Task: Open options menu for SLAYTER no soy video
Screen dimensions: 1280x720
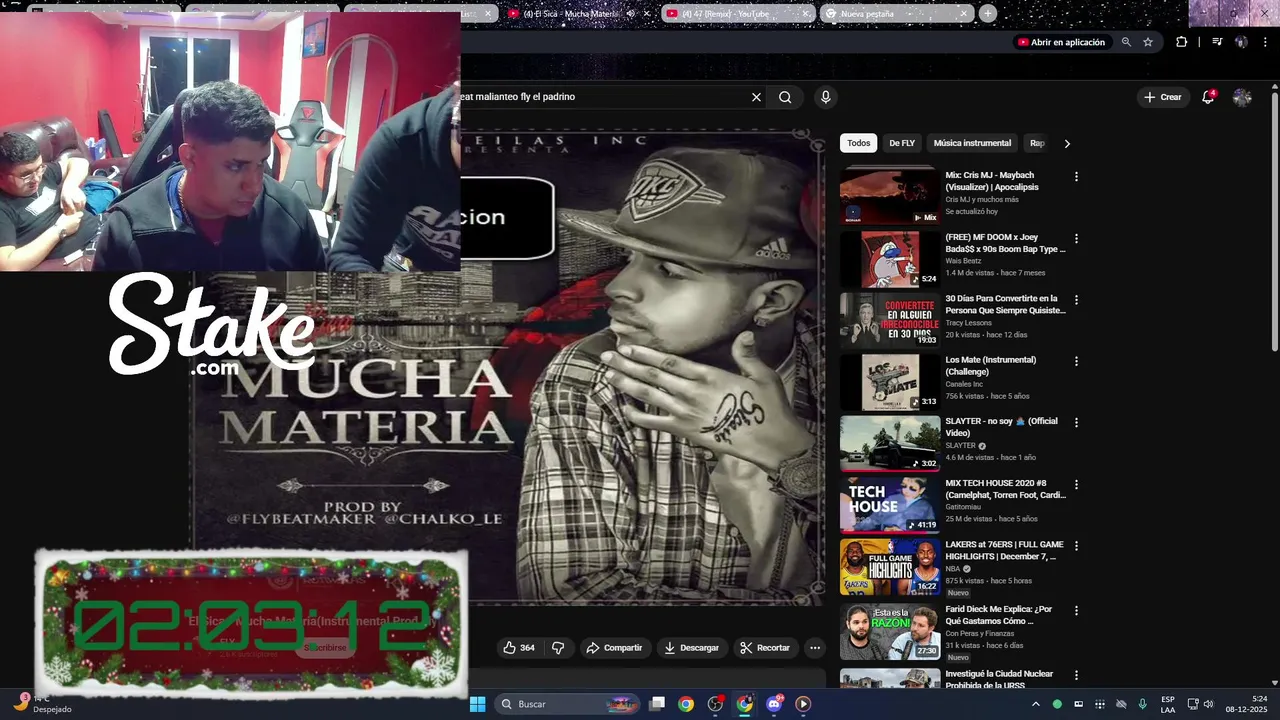Action: coord(1076,423)
